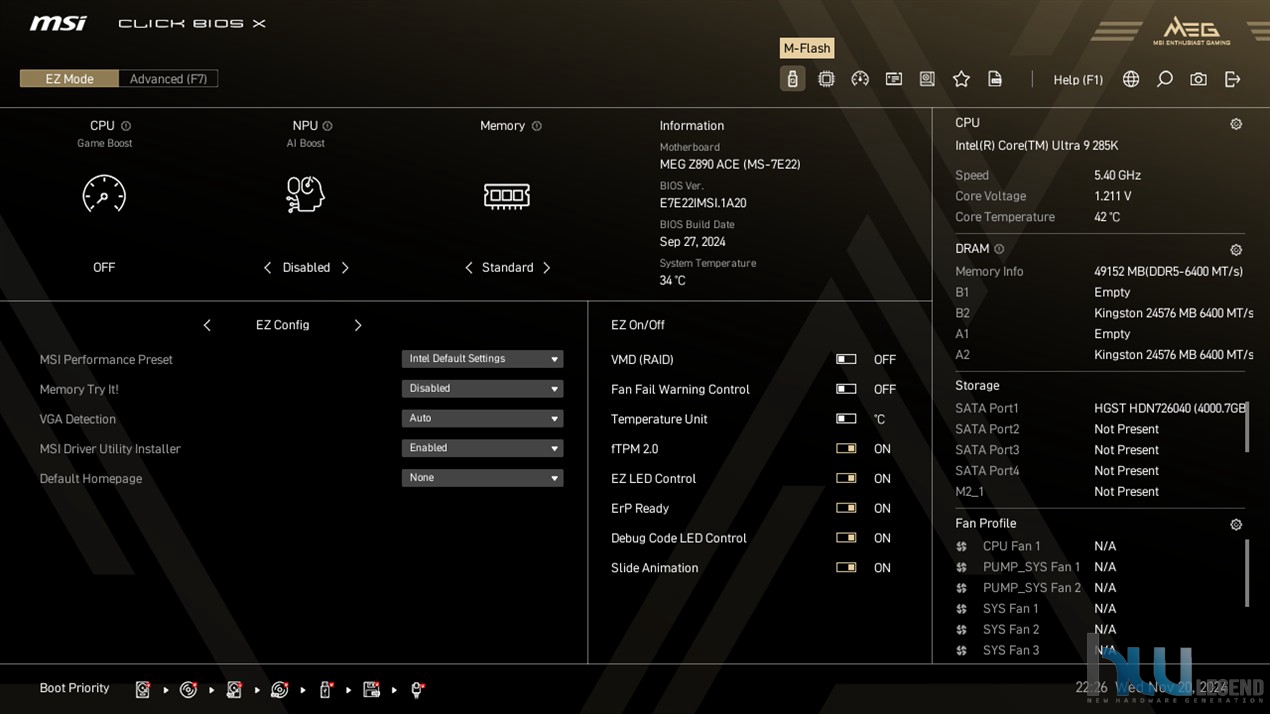Screen dimensions: 1270x714
Task: Click the SYS Fan 2 row
Action: (x=1037, y=629)
